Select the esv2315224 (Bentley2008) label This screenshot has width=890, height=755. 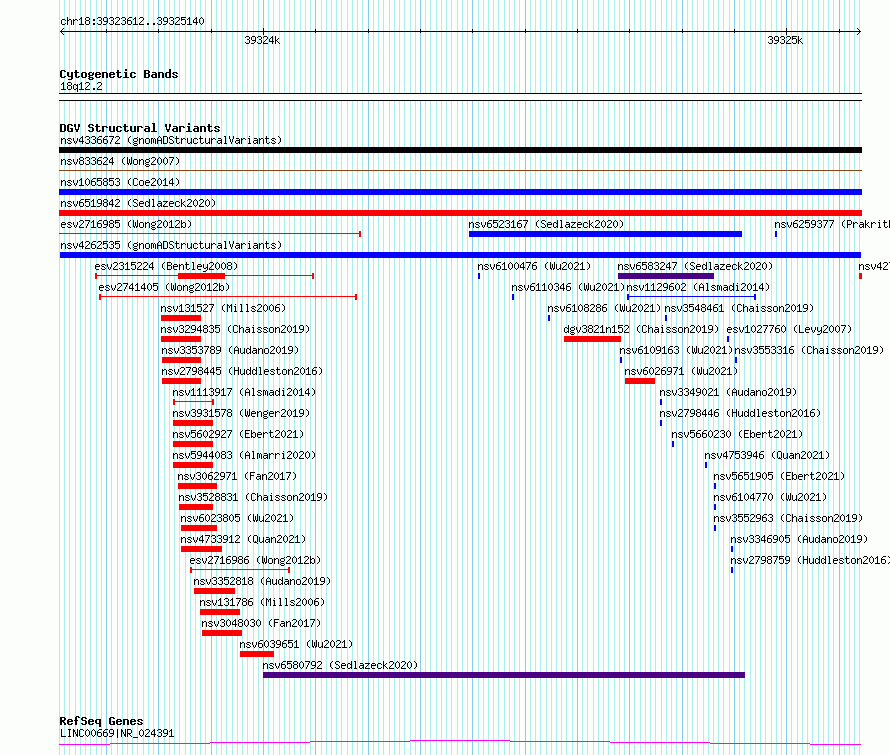pyautogui.click(x=166, y=266)
